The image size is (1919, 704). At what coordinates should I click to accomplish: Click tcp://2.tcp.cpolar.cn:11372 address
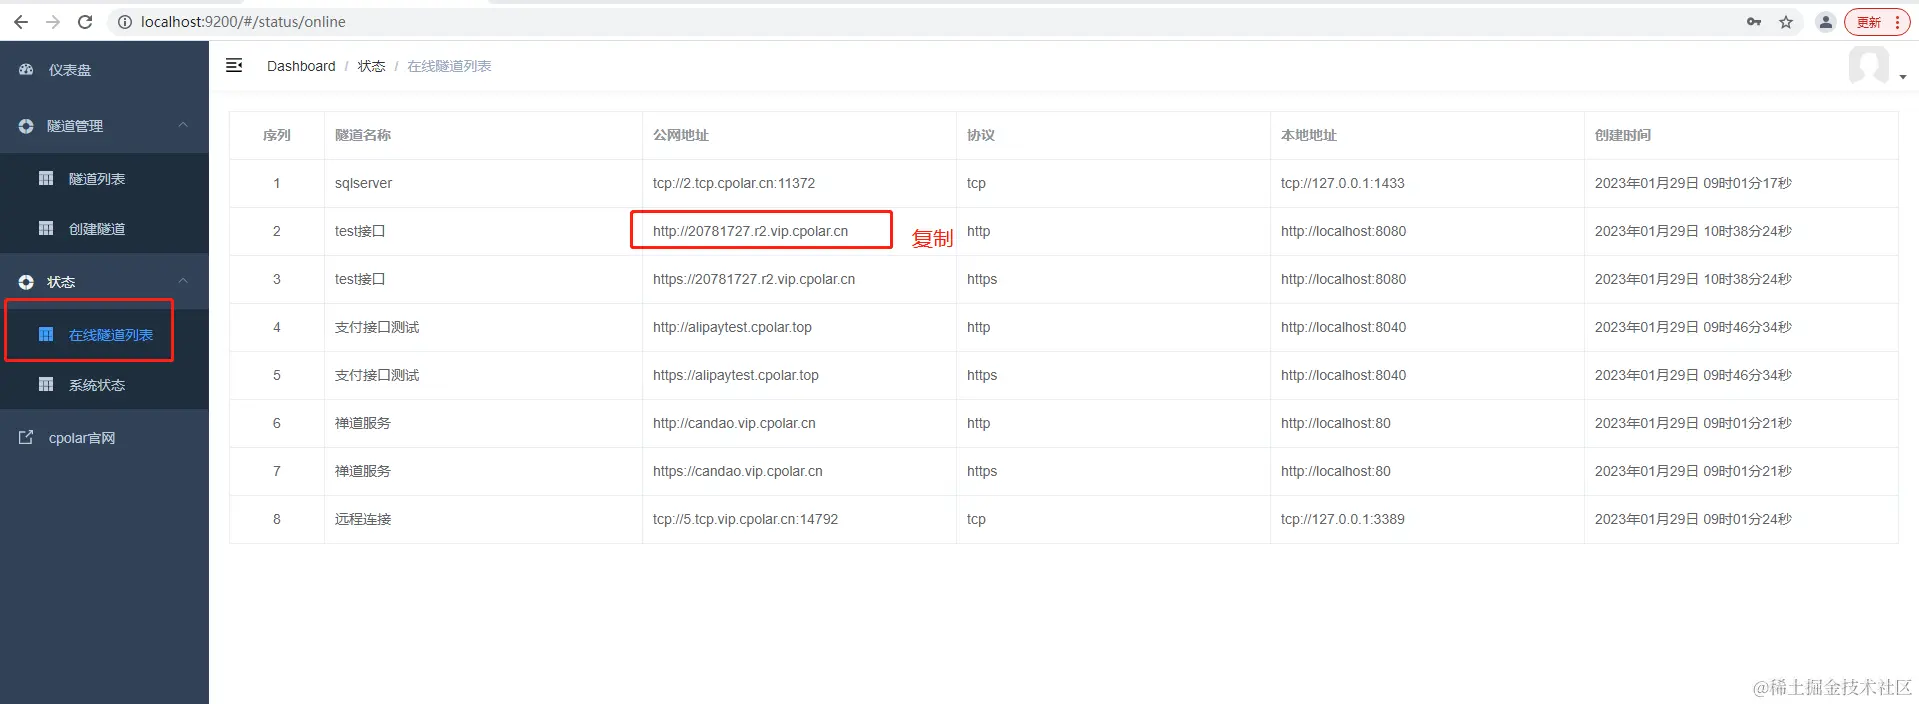point(734,183)
